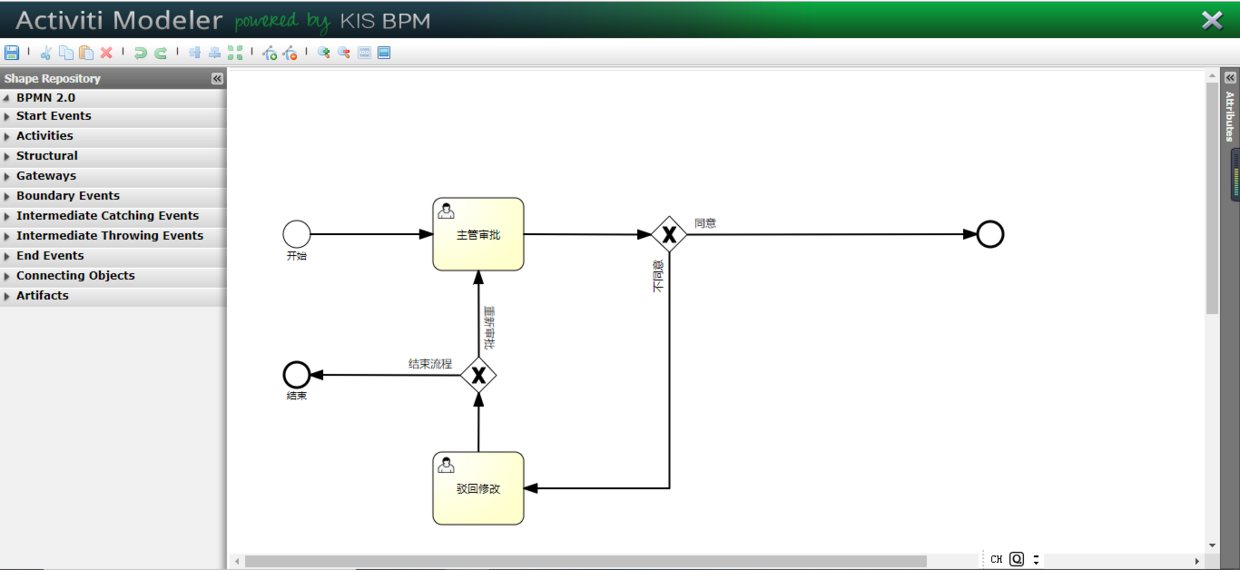Click the 不同意 flow label
Screen dimensions: 1240x570
click(658, 276)
